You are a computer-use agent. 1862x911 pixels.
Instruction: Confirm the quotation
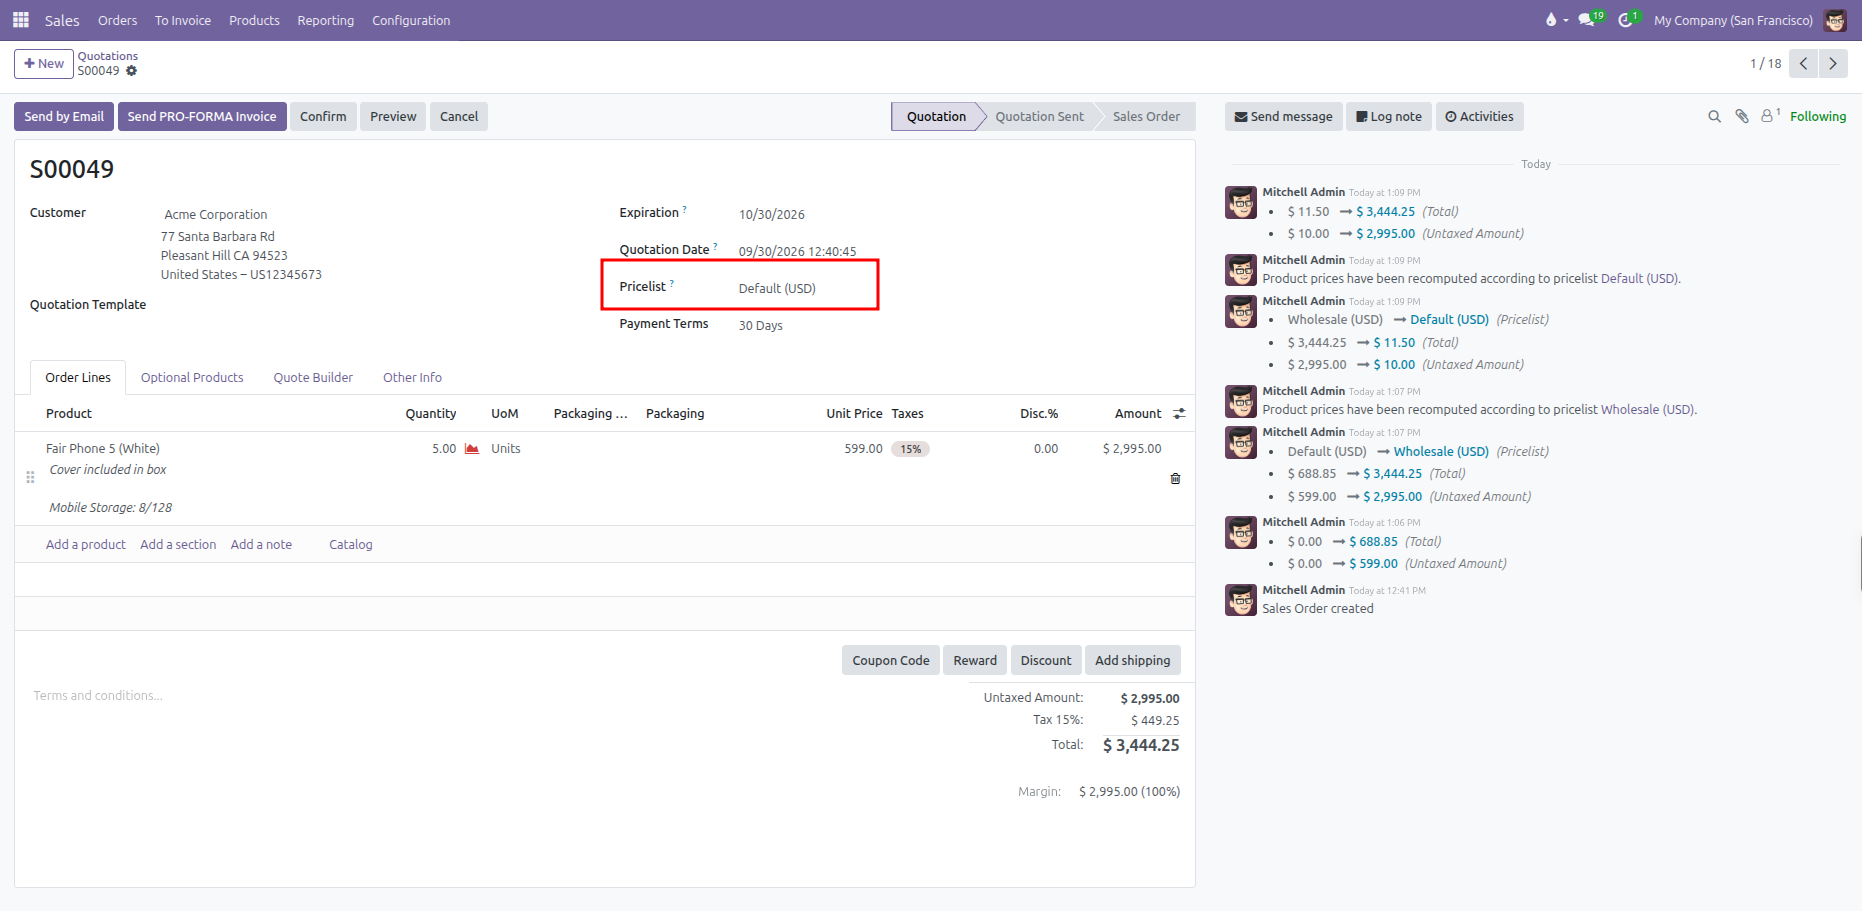(x=323, y=117)
